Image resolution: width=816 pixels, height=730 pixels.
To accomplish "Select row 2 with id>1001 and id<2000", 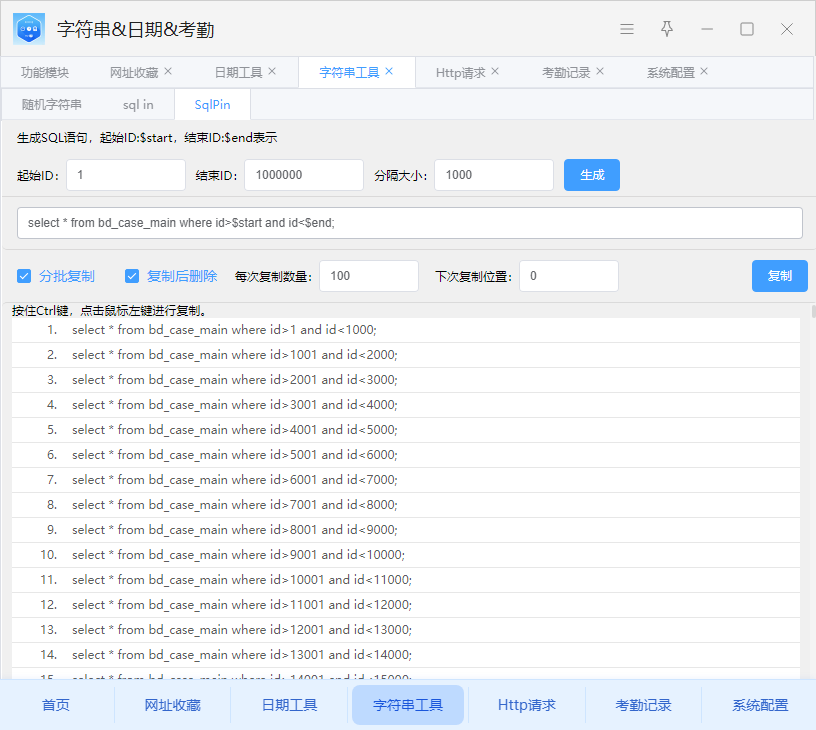I will tap(406, 355).
